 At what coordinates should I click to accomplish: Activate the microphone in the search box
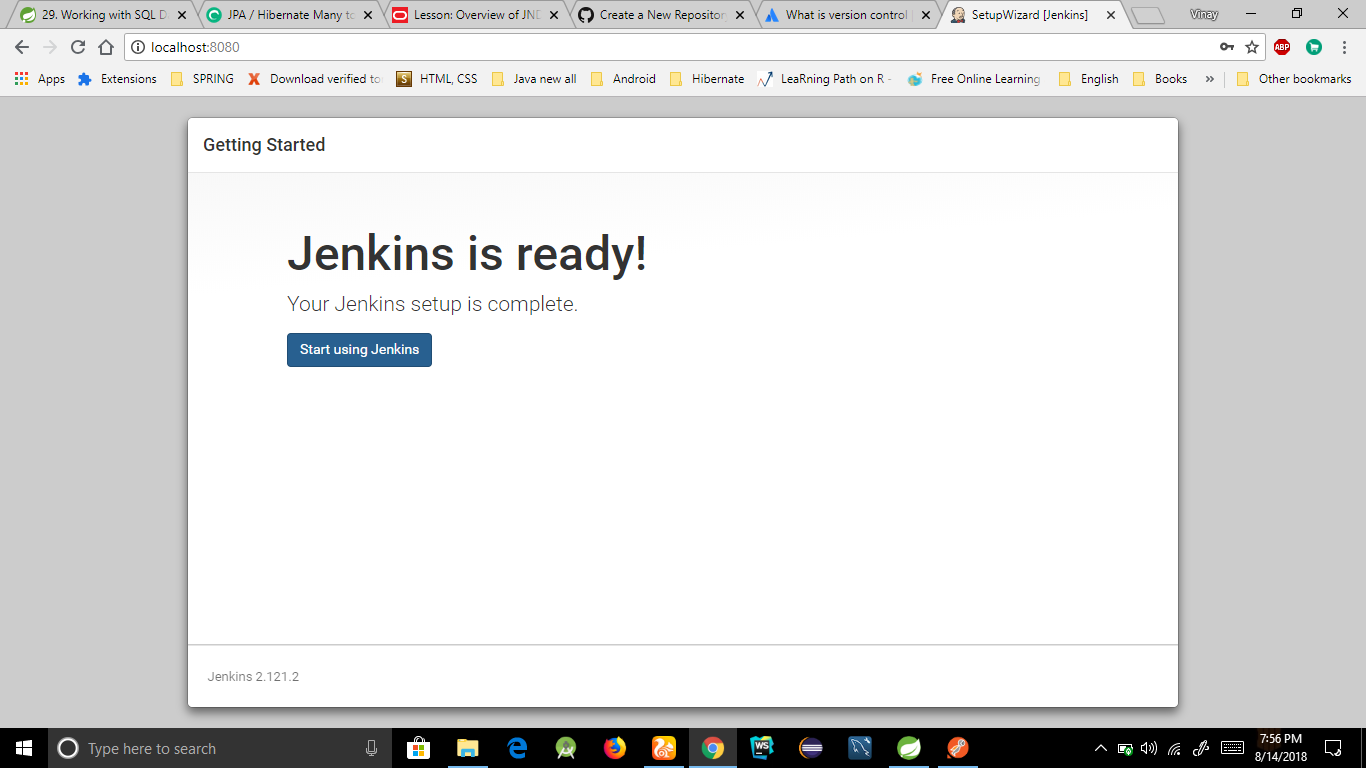(x=371, y=748)
